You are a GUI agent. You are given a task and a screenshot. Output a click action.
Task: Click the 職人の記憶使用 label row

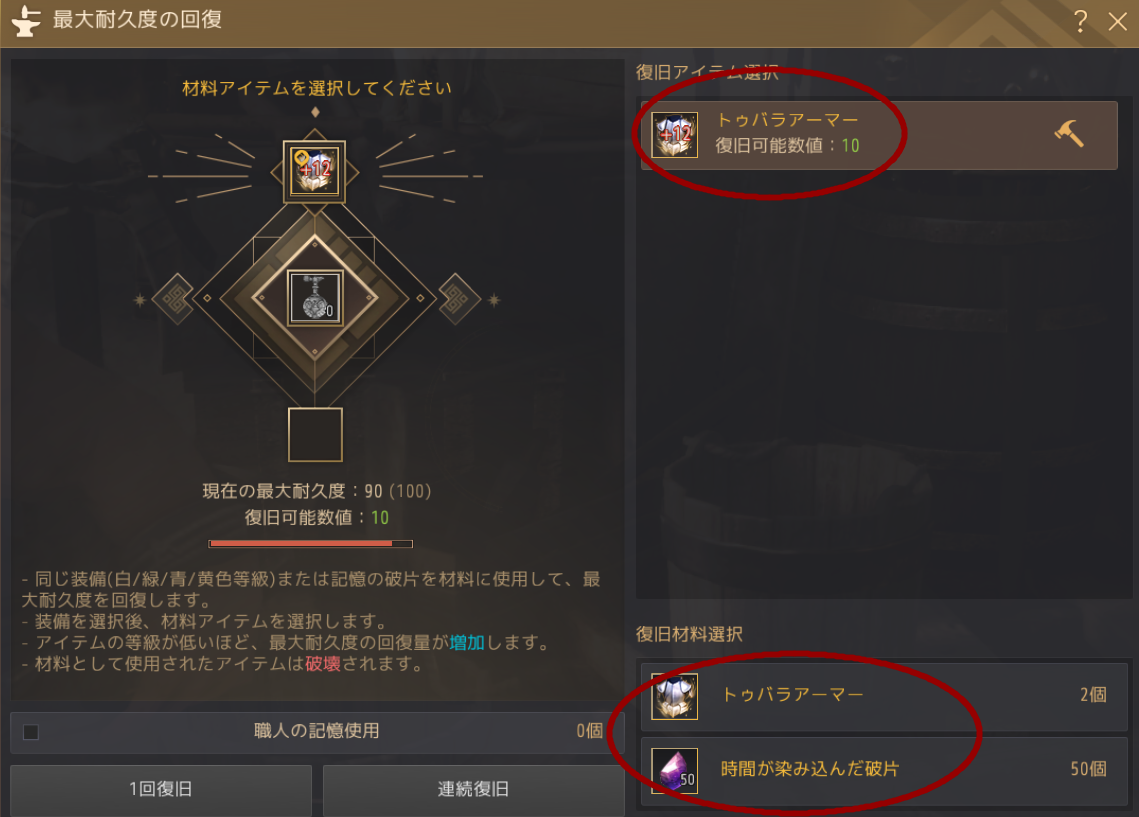tap(317, 732)
